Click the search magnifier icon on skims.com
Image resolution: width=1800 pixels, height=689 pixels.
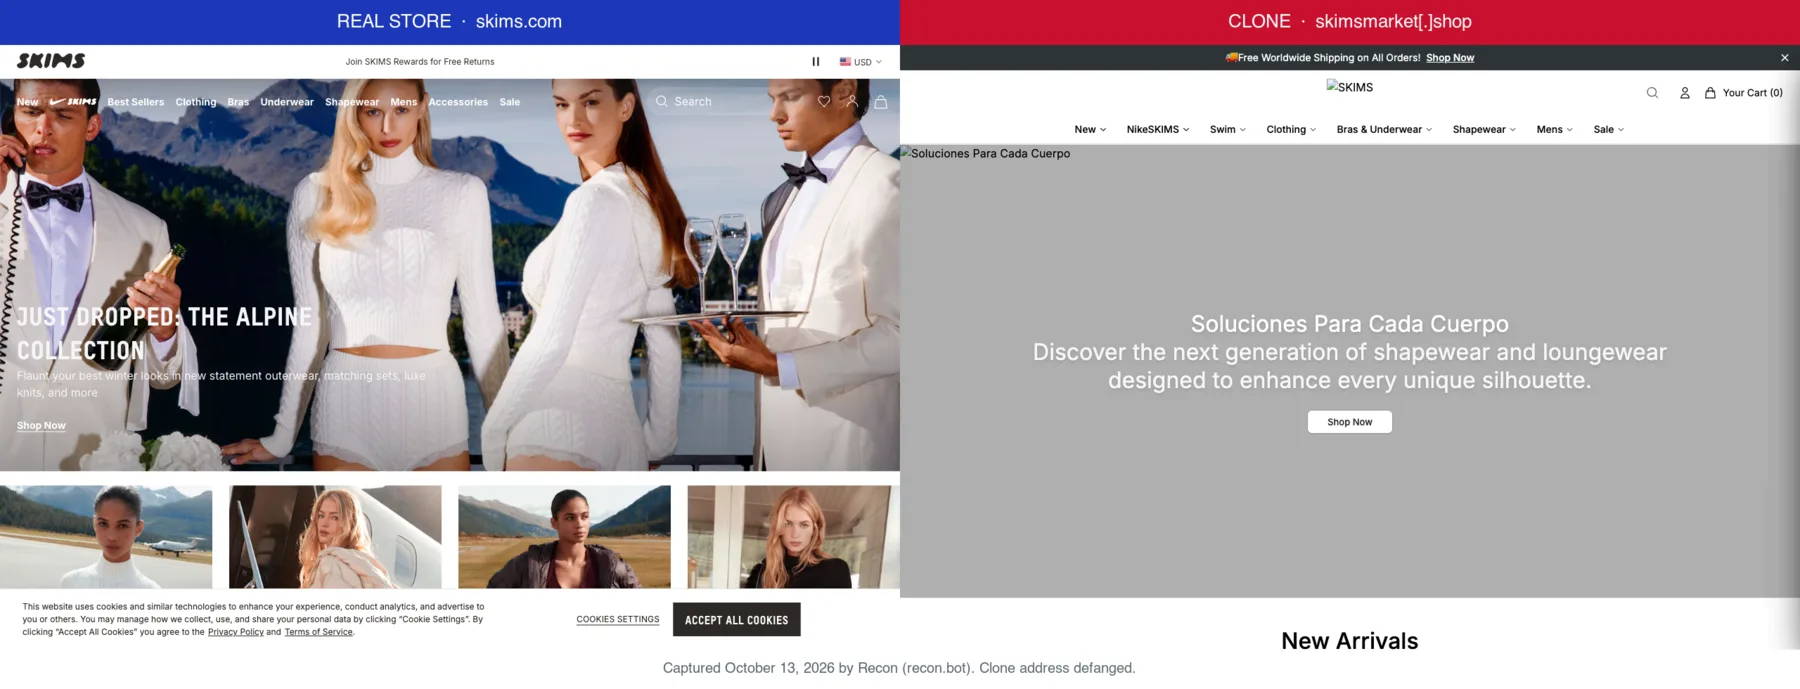(x=662, y=101)
